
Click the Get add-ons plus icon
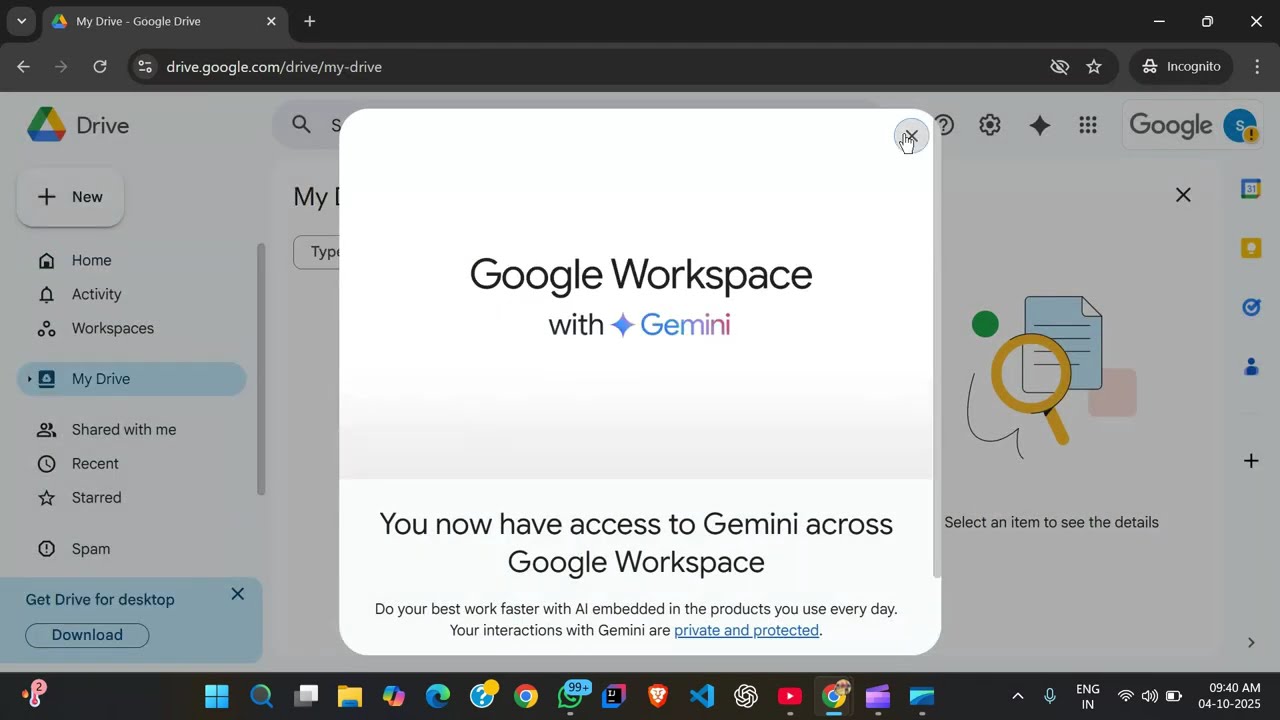1251,461
